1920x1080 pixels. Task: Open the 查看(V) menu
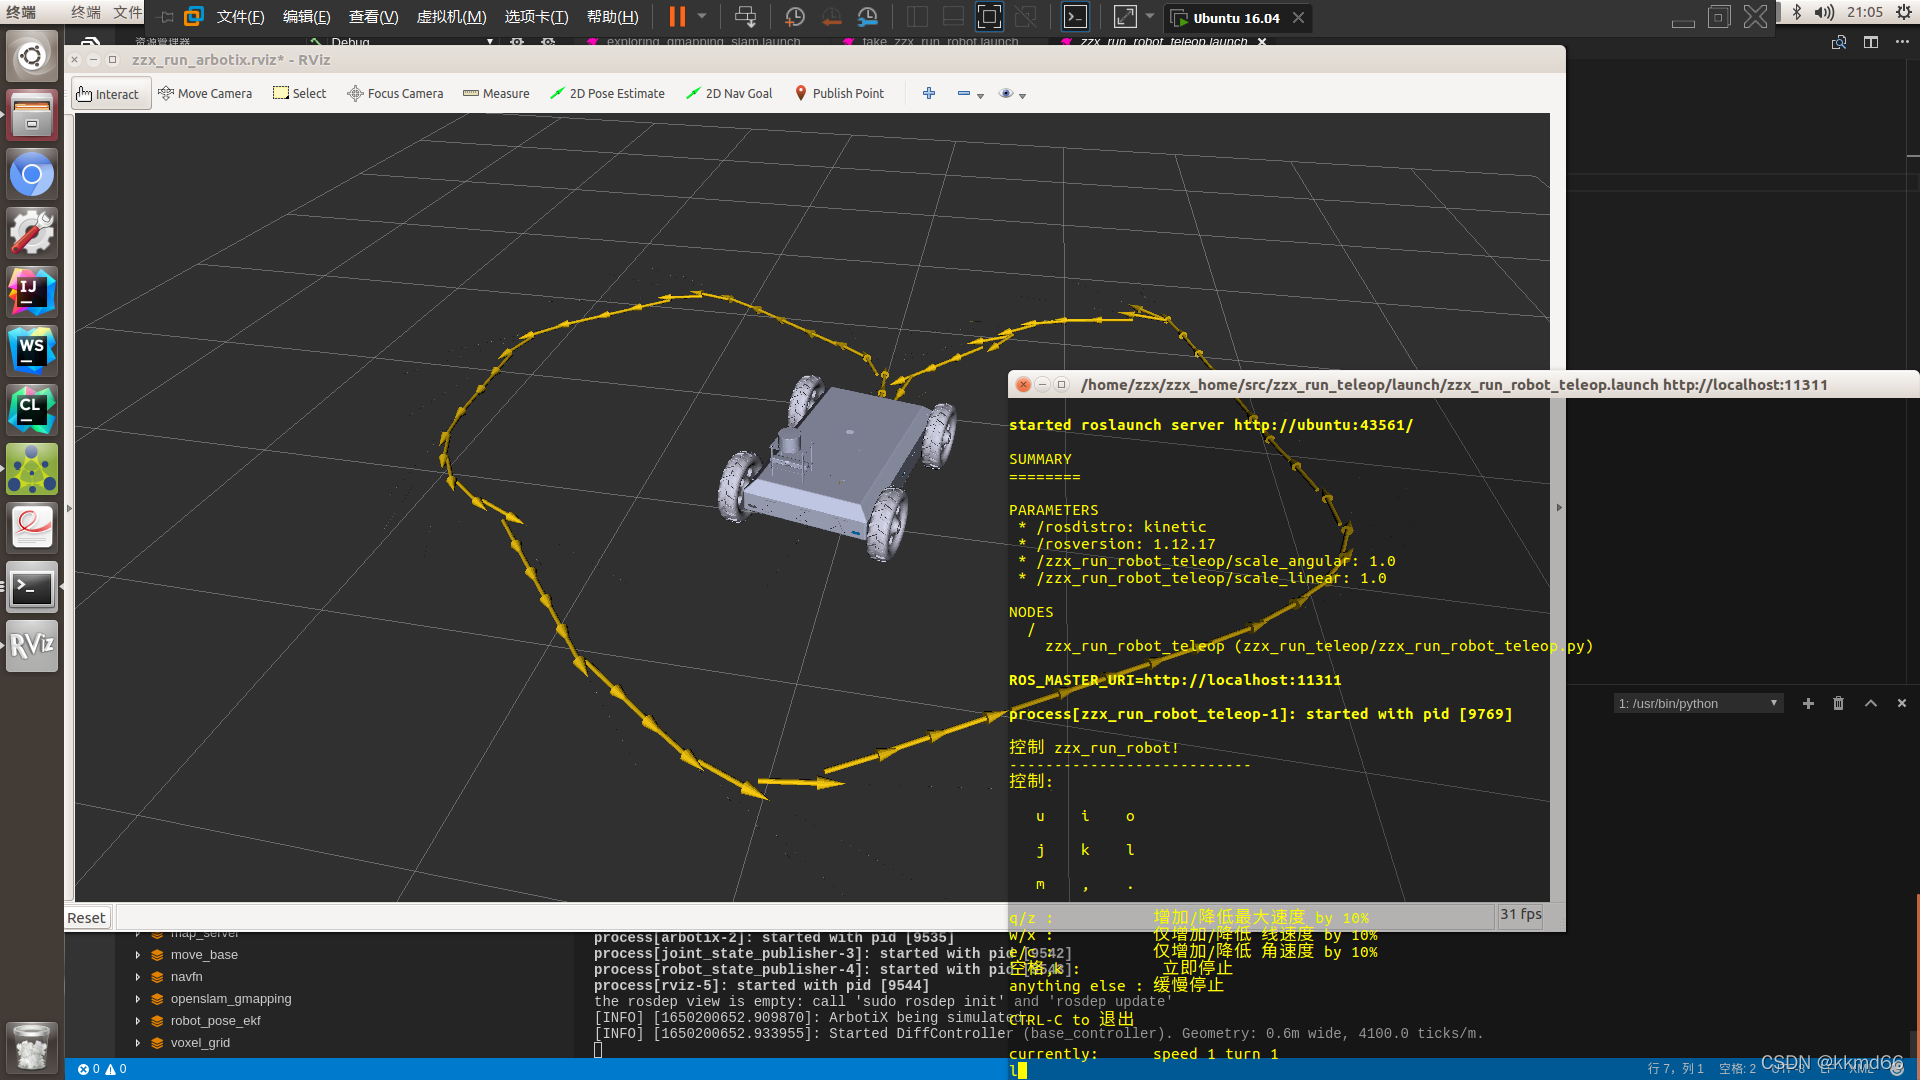[373, 17]
